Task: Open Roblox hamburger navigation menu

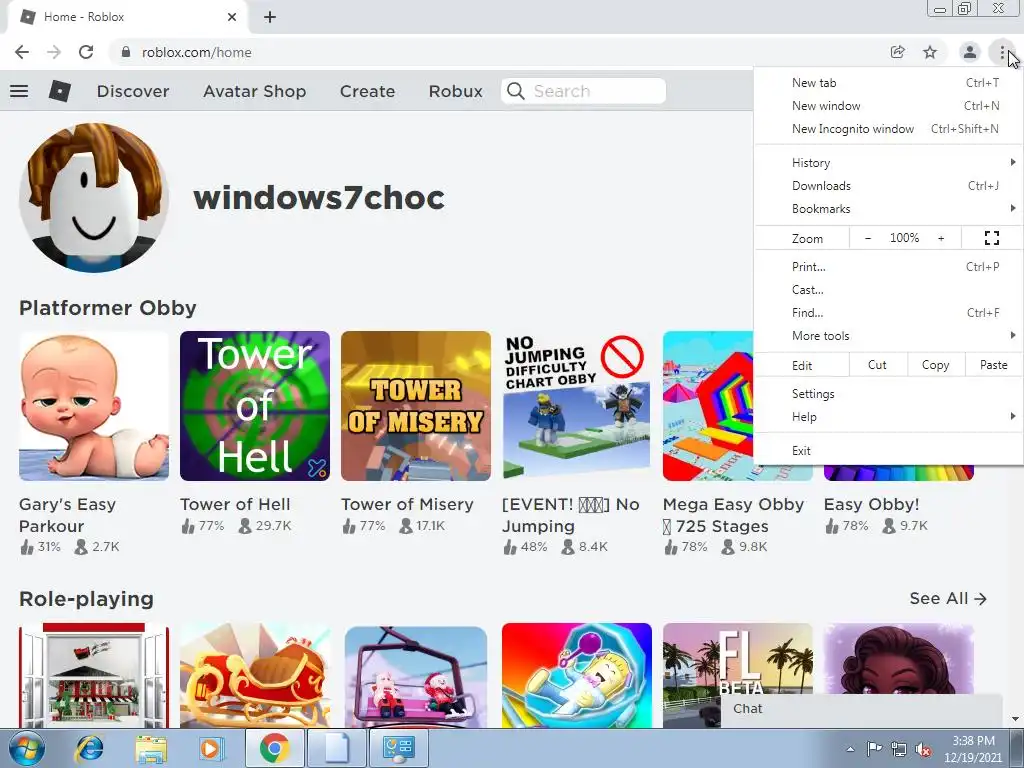Action: 19,91
